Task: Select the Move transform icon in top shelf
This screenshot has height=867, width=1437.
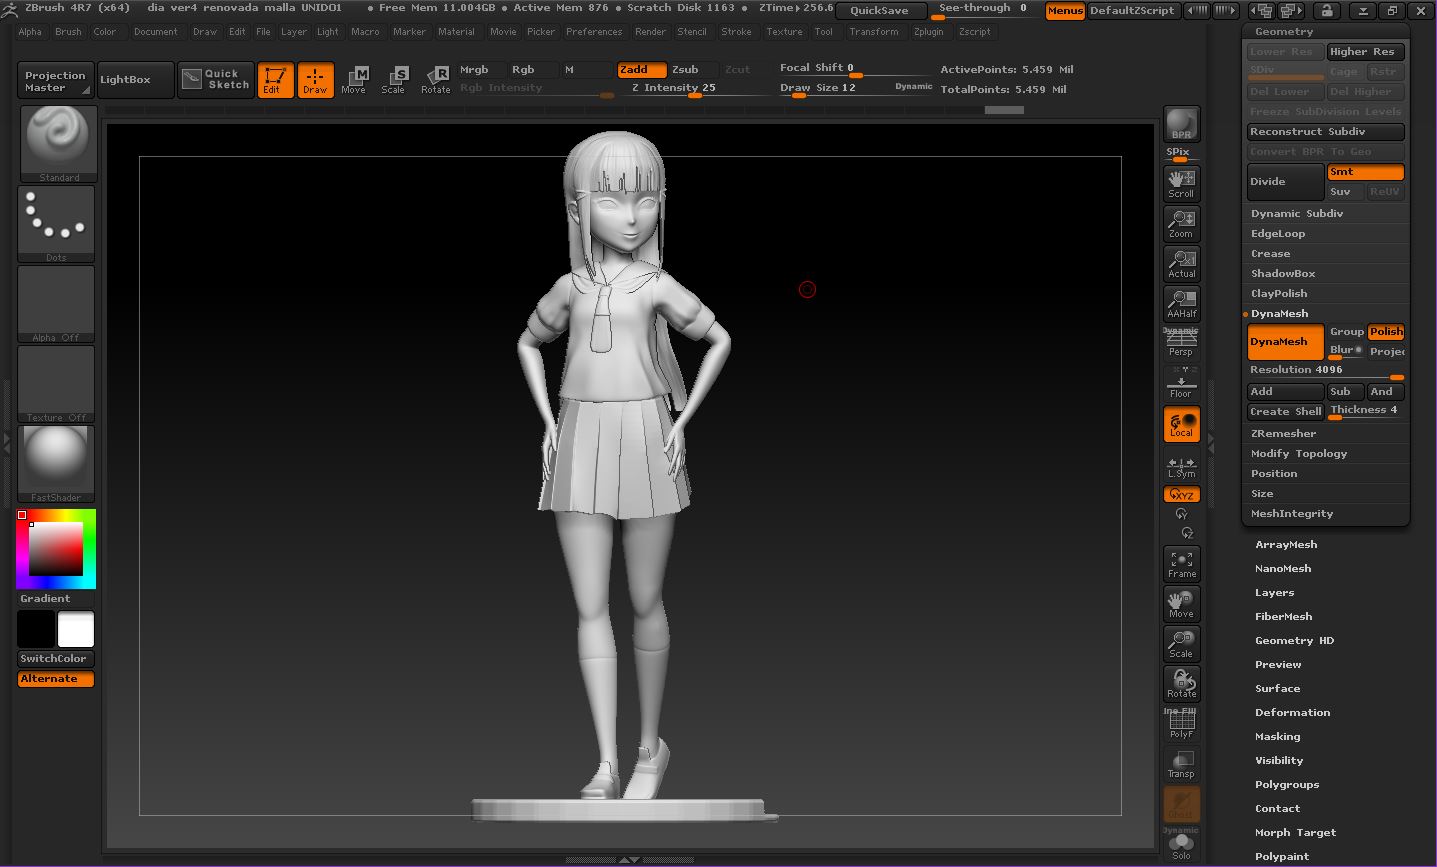Action: pos(355,80)
